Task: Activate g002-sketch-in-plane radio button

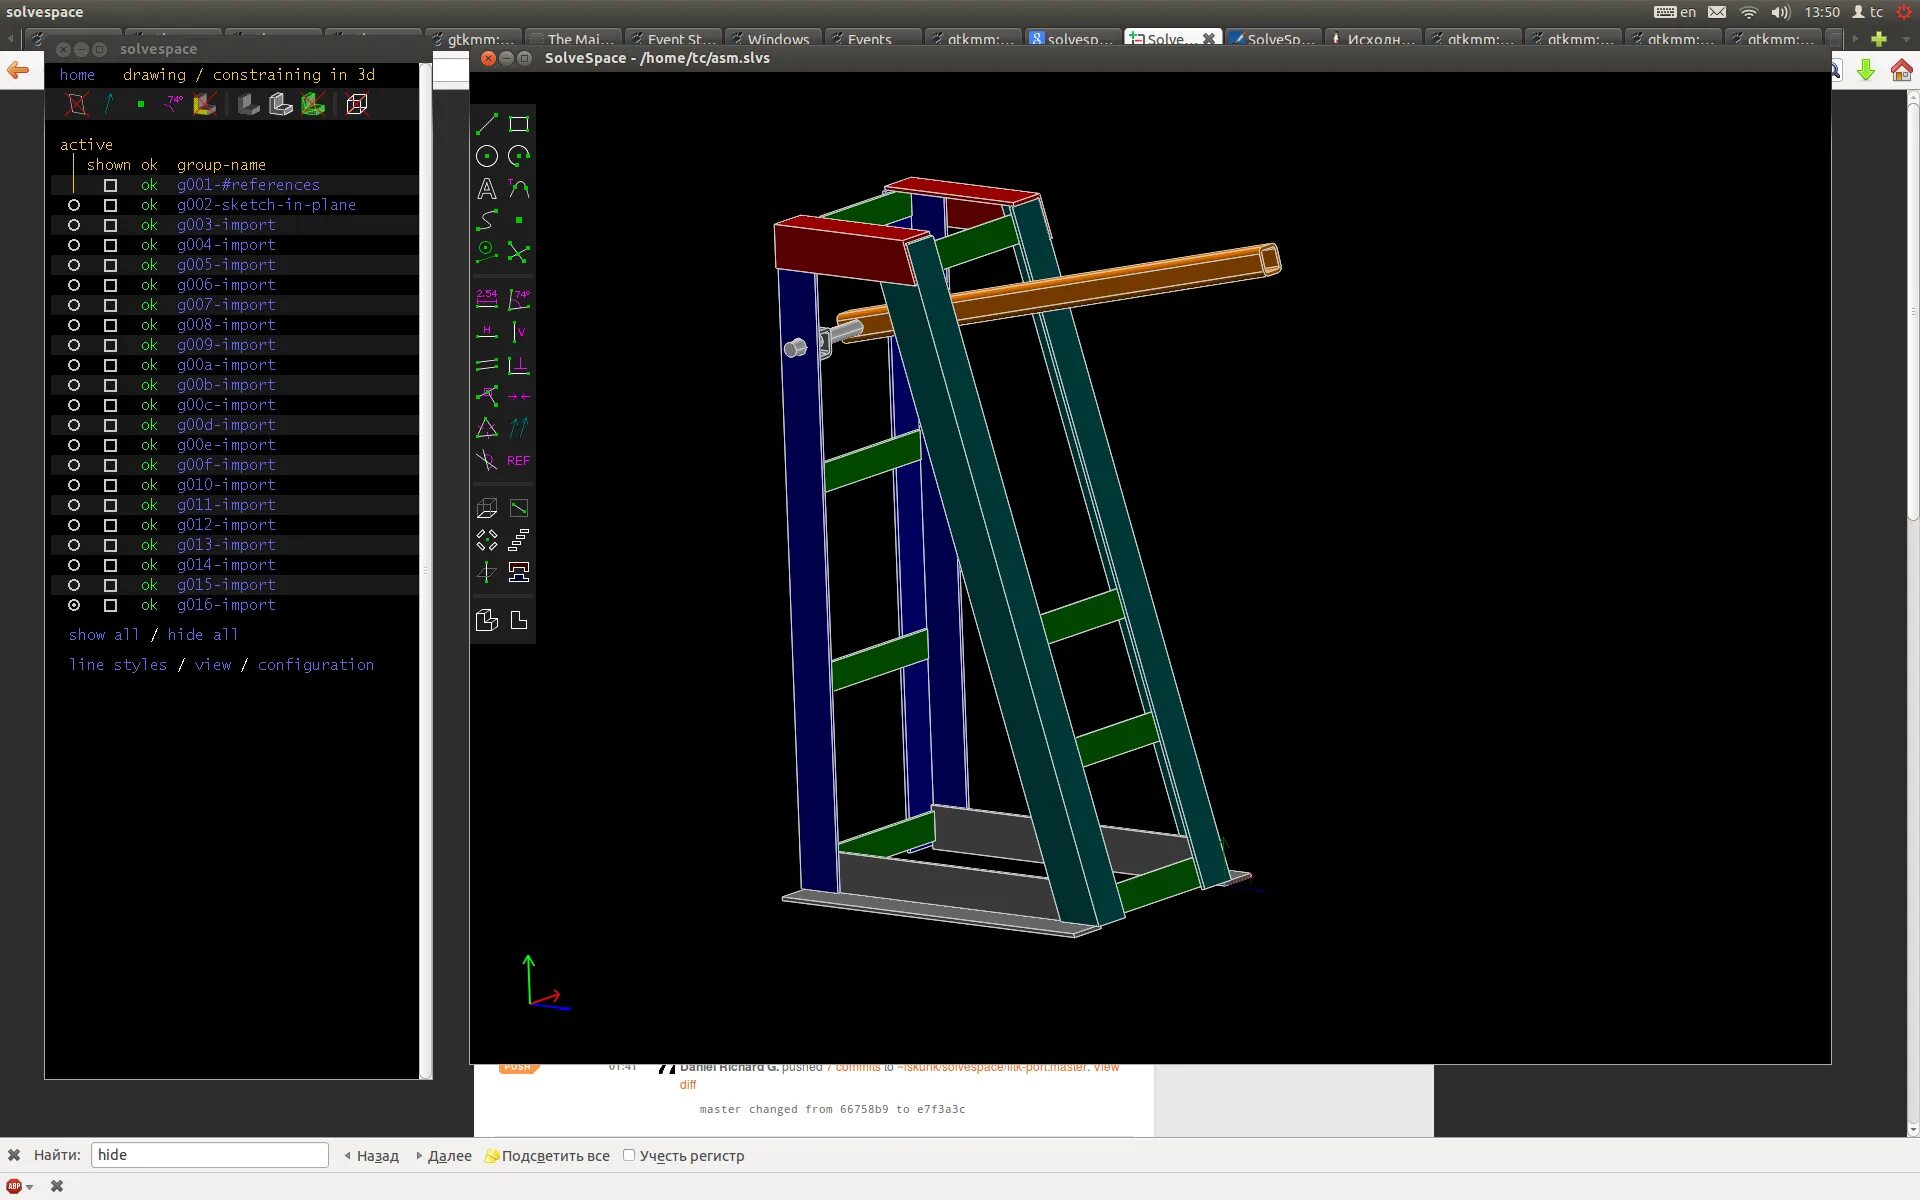Action: tap(74, 205)
